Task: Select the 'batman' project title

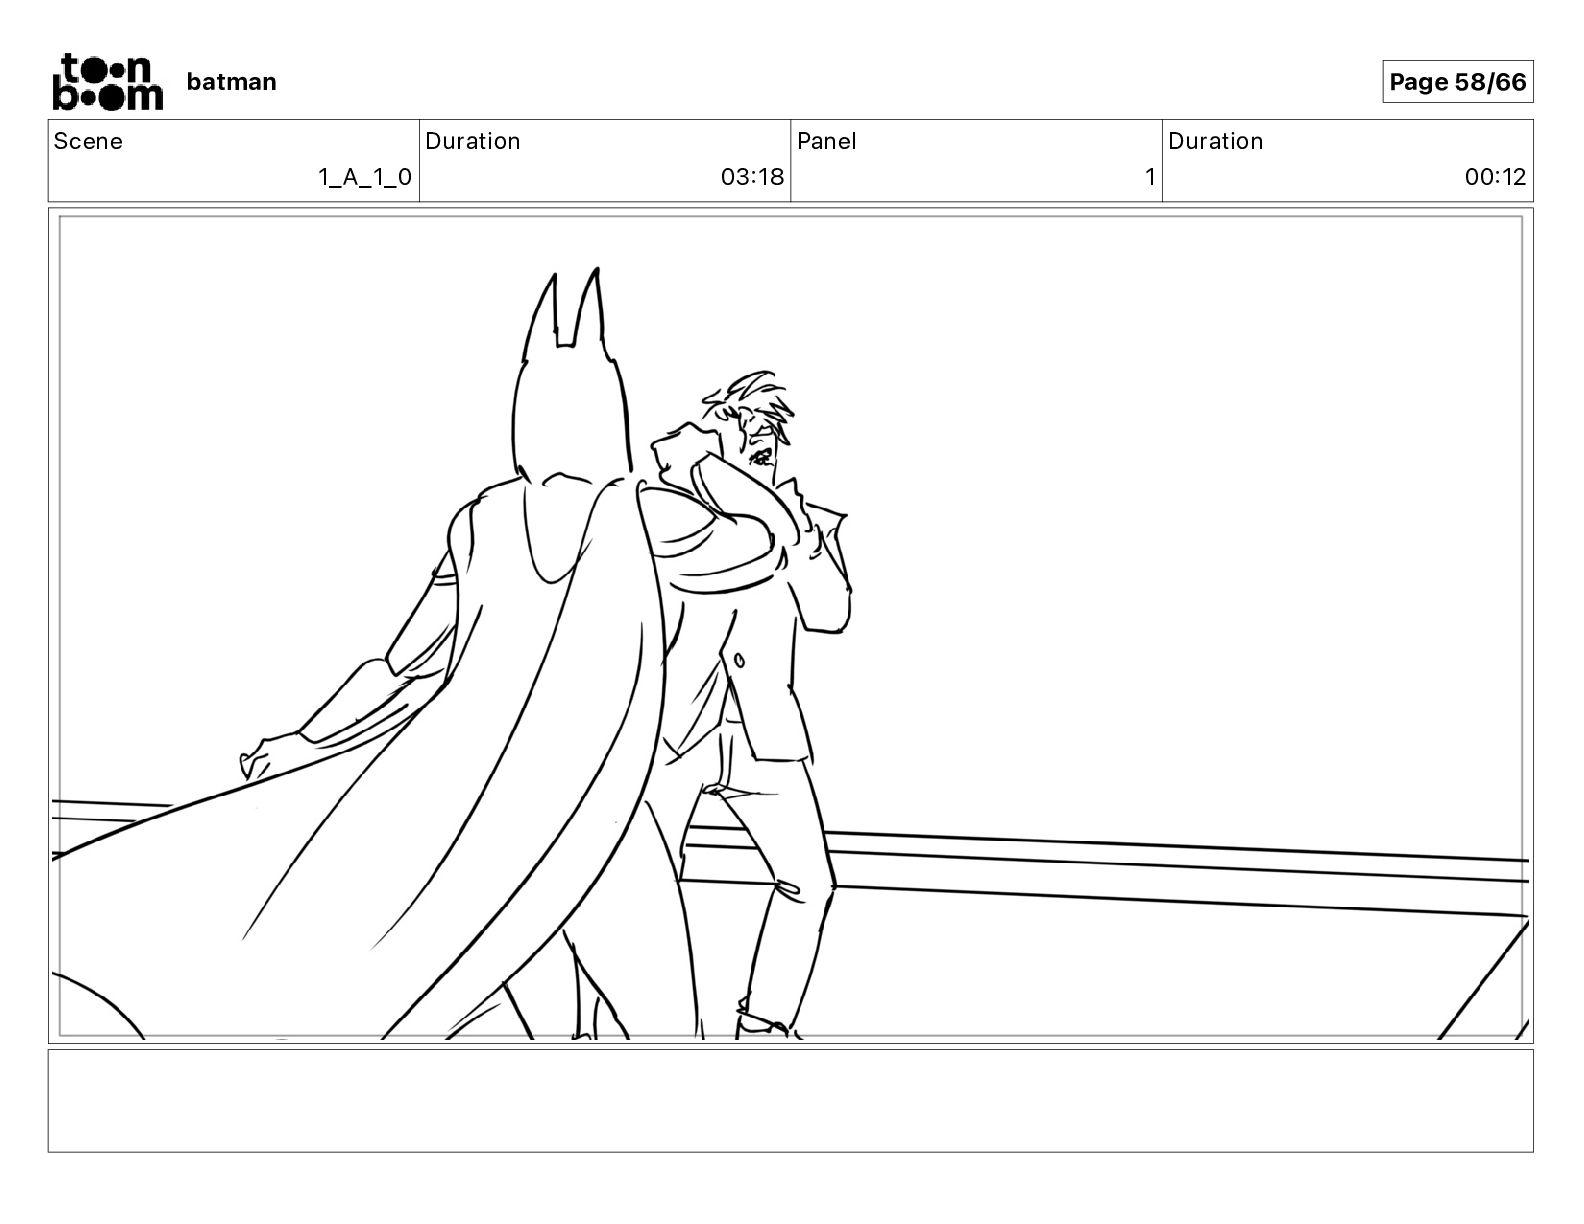Action: (x=231, y=82)
